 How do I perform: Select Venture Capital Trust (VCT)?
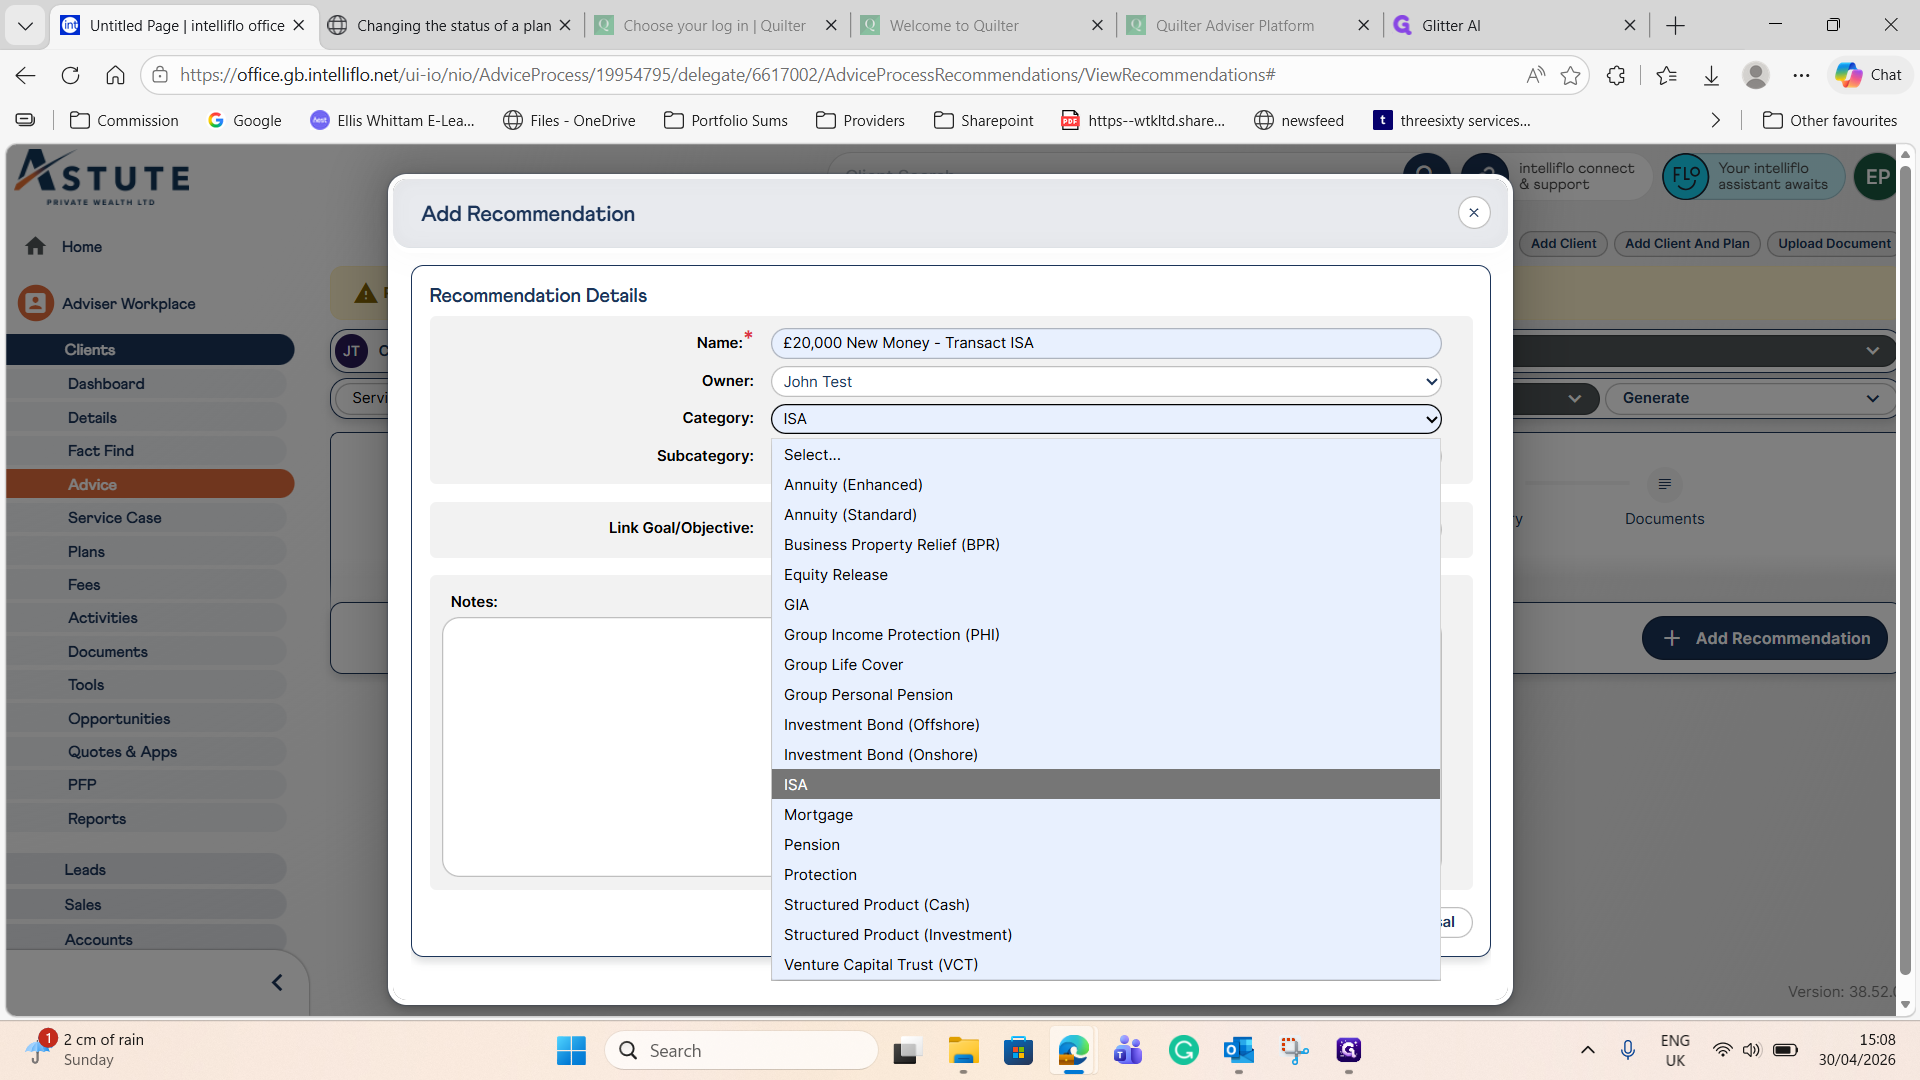tap(1106, 964)
